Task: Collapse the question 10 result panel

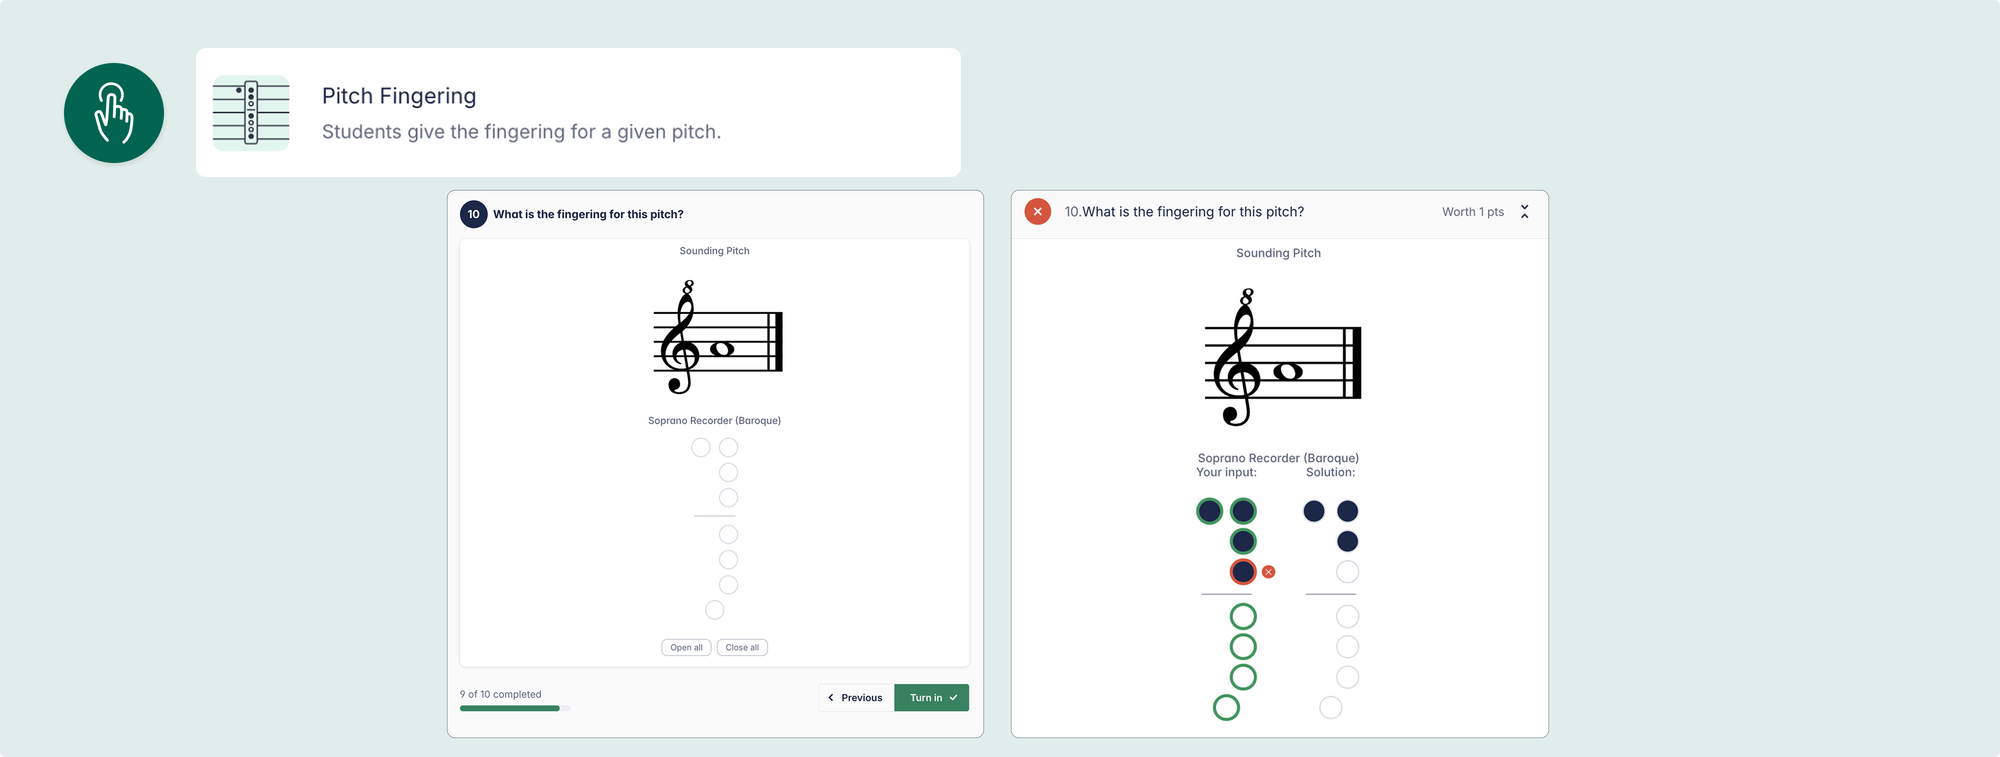Action: 1524,212
